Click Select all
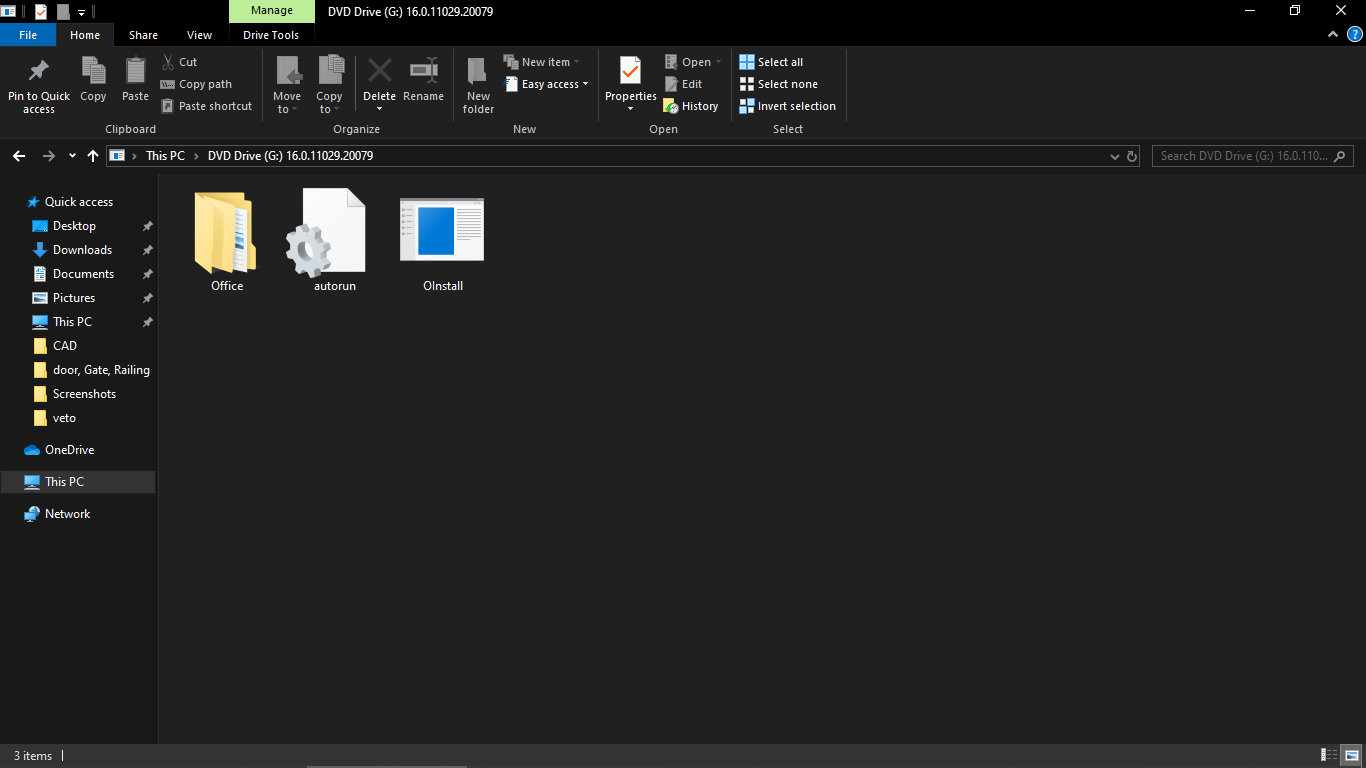This screenshot has width=1366, height=768. click(x=771, y=62)
